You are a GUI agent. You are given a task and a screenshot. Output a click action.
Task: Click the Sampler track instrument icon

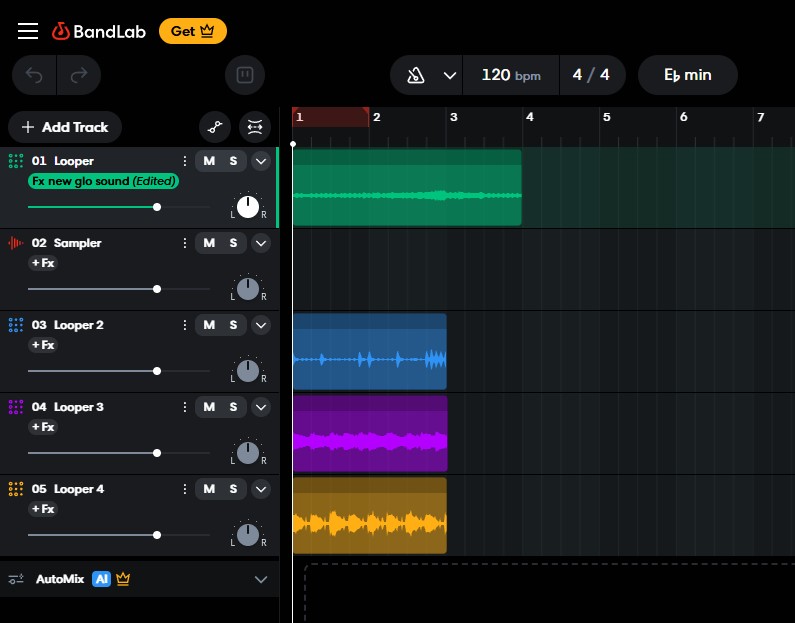(x=16, y=243)
